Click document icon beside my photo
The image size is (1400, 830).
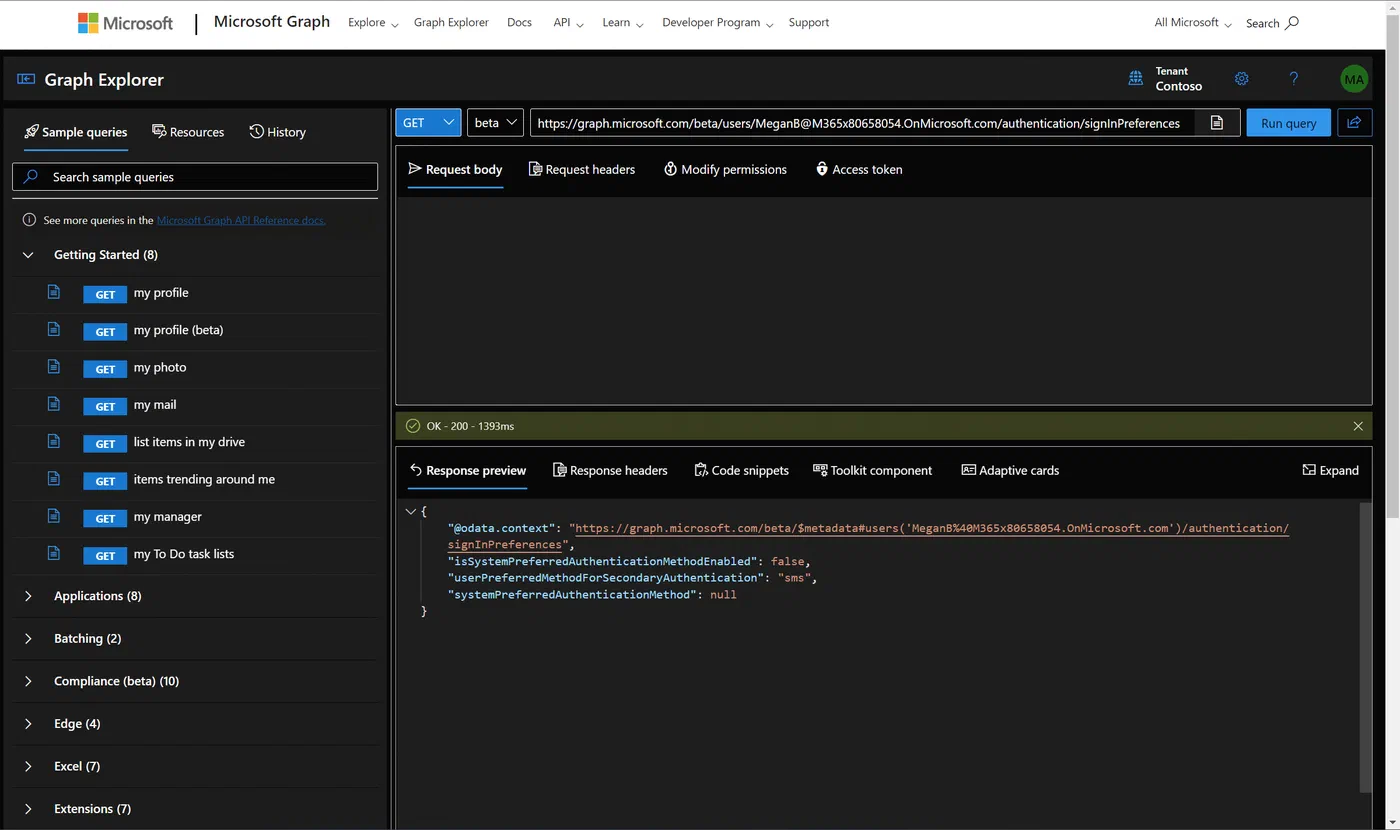click(54, 366)
